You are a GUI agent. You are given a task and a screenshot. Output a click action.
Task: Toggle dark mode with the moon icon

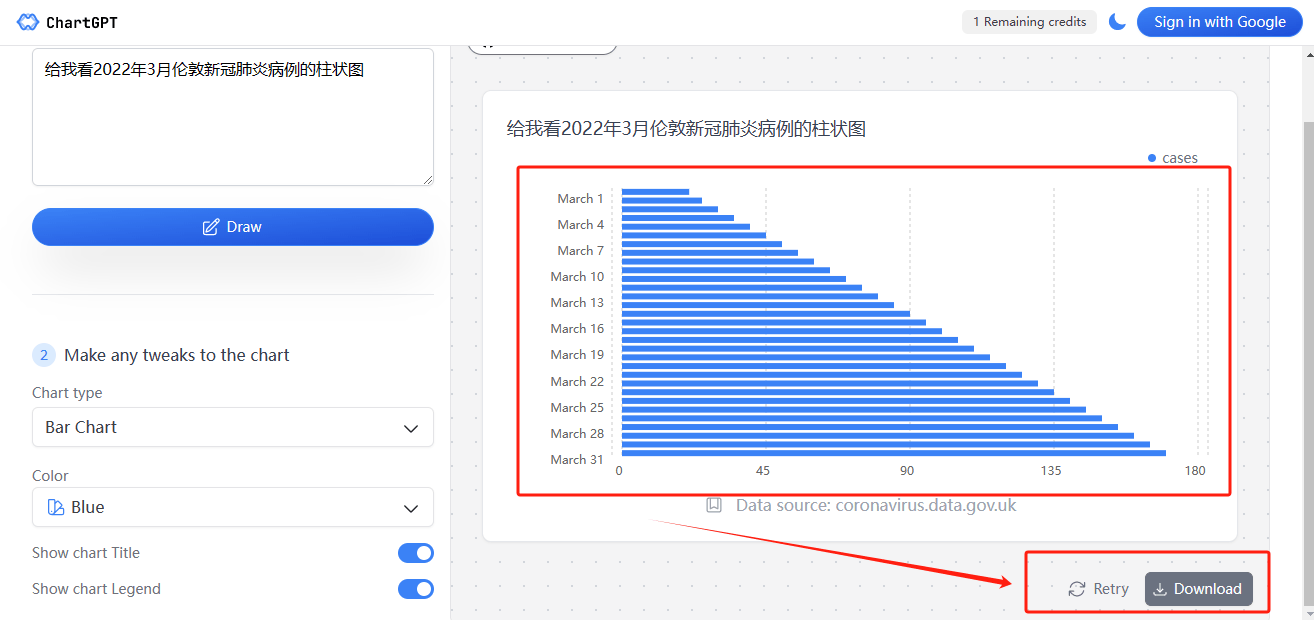click(1117, 22)
